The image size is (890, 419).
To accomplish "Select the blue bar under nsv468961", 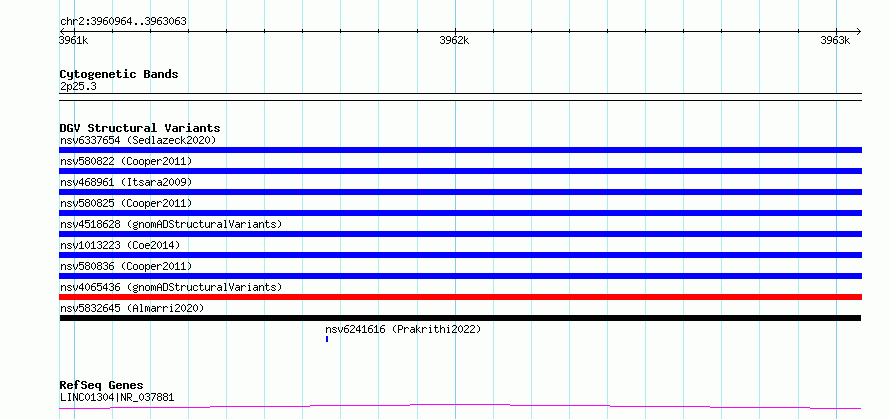I will (x=460, y=192).
